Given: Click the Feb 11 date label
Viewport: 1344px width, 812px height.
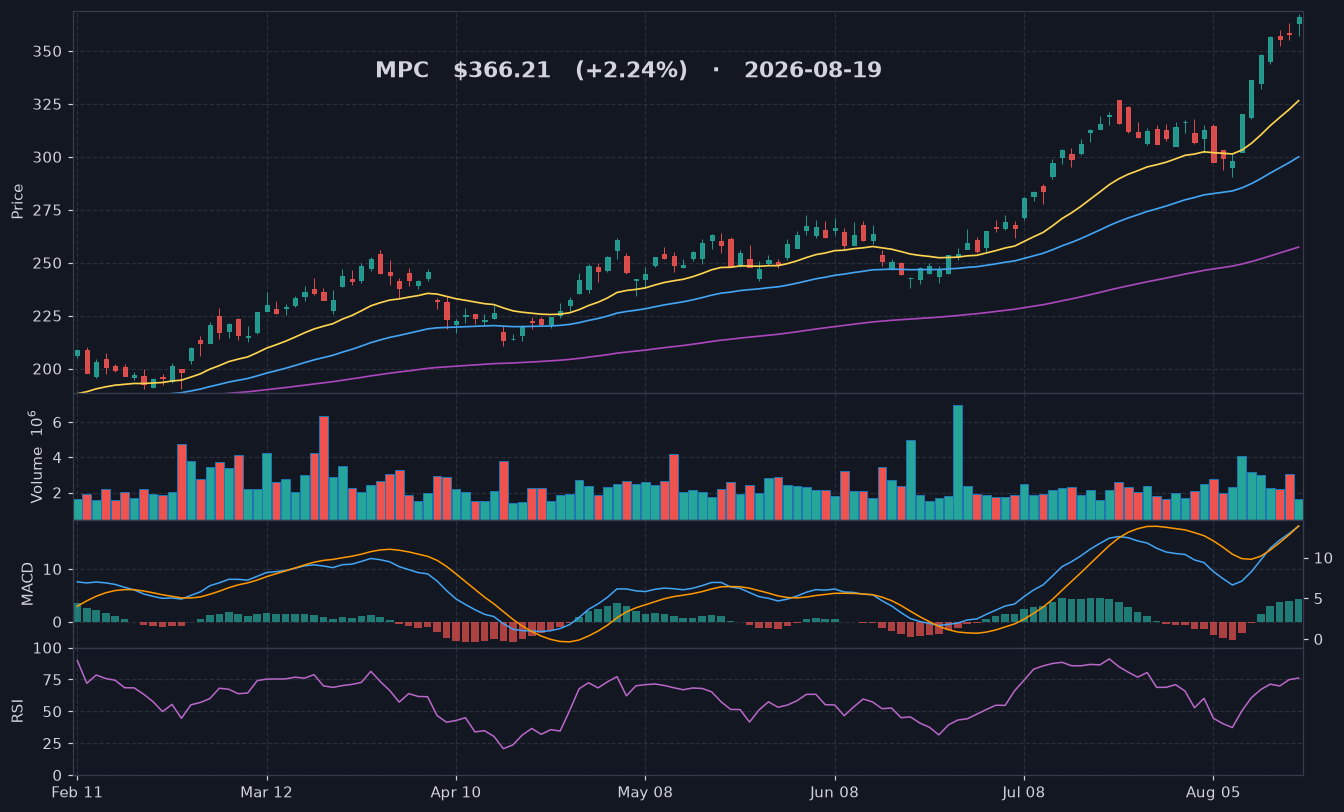Looking at the screenshot, I should (78, 792).
